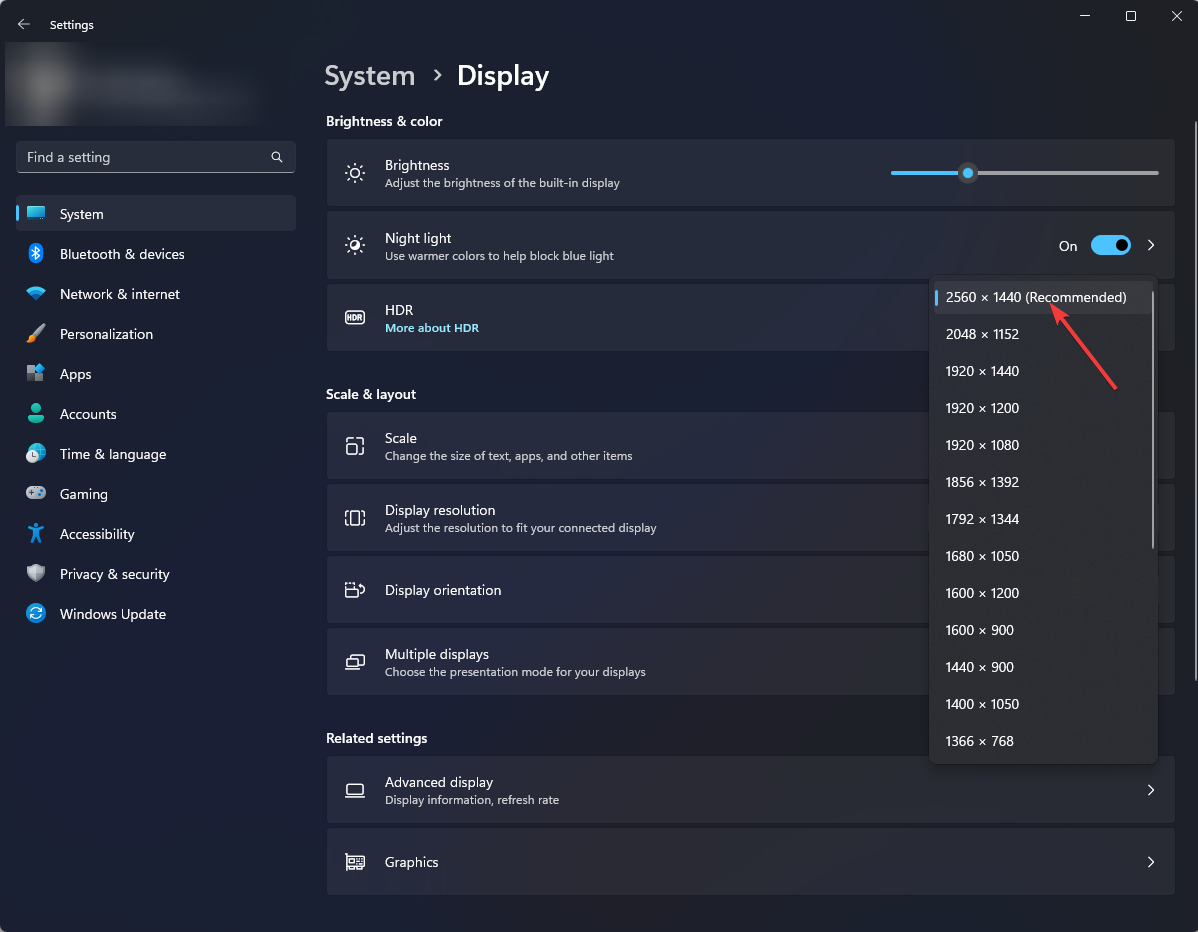This screenshot has width=1198, height=932.
Task: Go to System in breadcrumb
Action: [370, 76]
